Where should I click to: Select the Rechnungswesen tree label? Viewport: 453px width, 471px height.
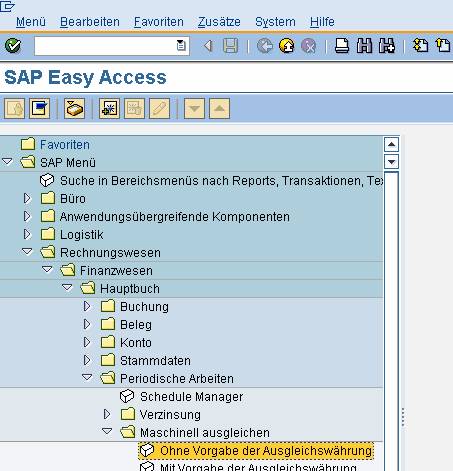110,253
